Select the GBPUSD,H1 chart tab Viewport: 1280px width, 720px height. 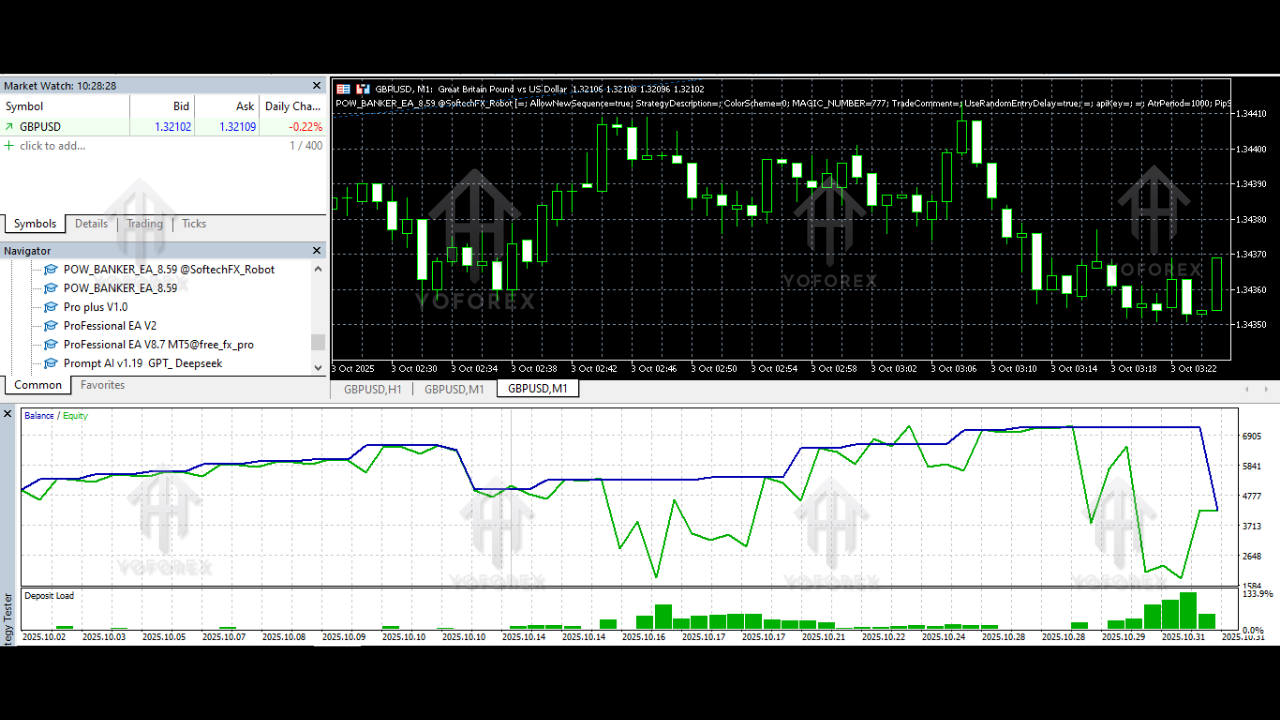coord(371,389)
